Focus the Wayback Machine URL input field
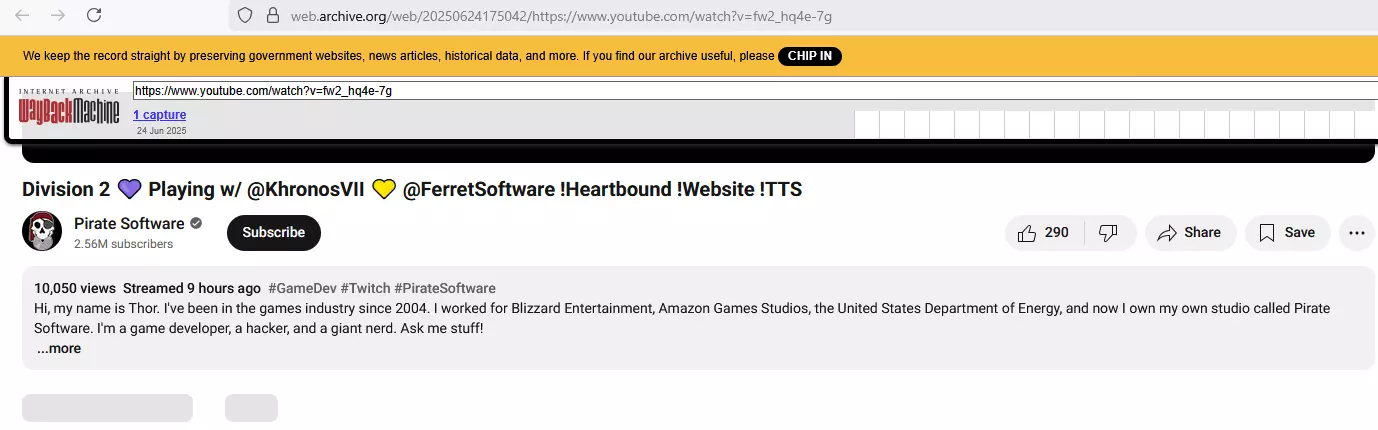 pyautogui.click(x=755, y=91)
